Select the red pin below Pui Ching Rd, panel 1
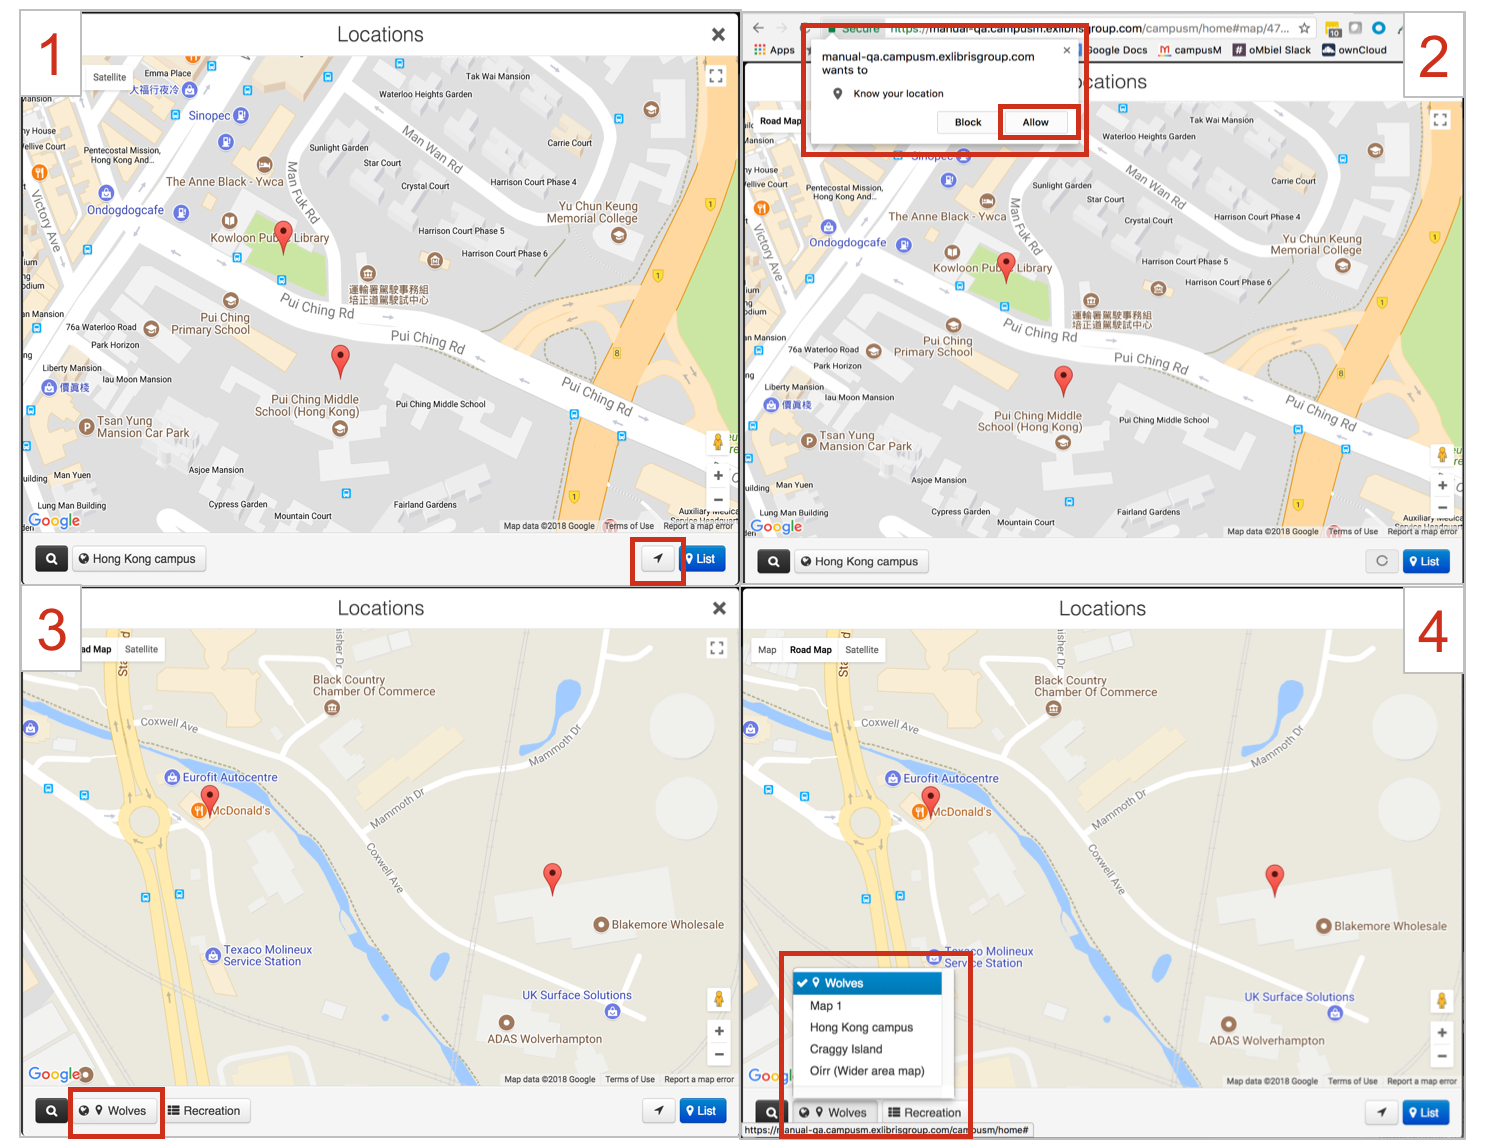Viewport: 1486px width, 1140px height. (x=340, y=362)
